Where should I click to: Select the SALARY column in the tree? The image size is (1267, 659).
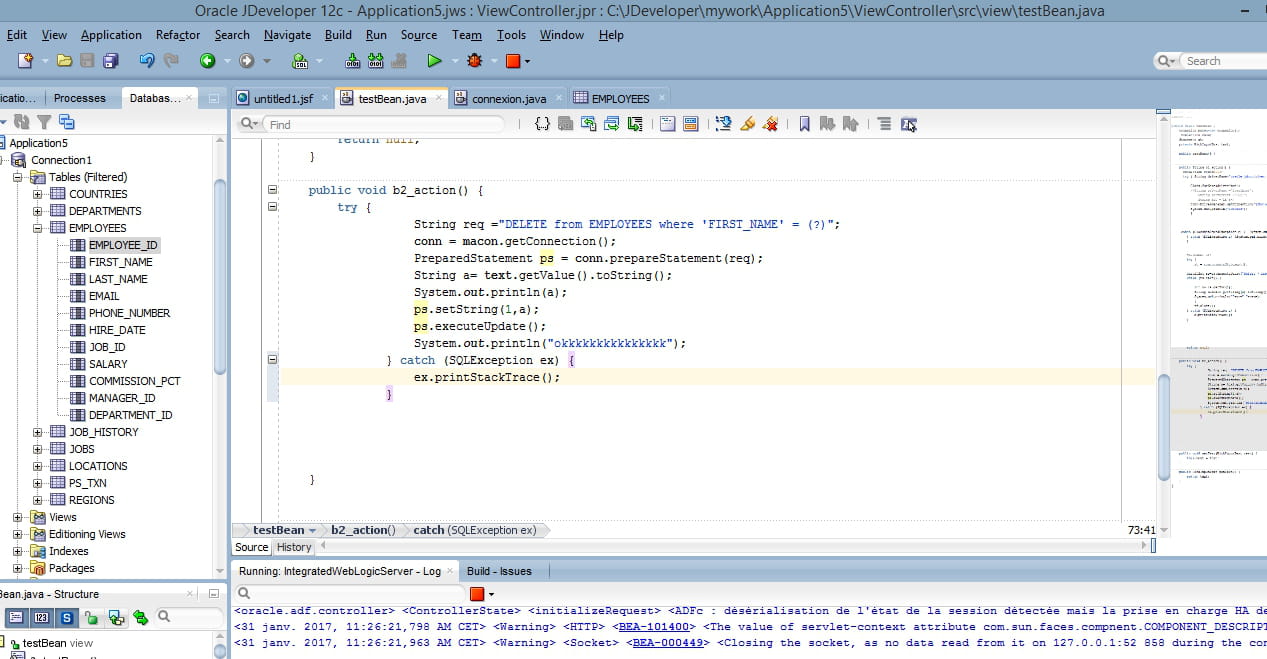click(x=108, y=364)
